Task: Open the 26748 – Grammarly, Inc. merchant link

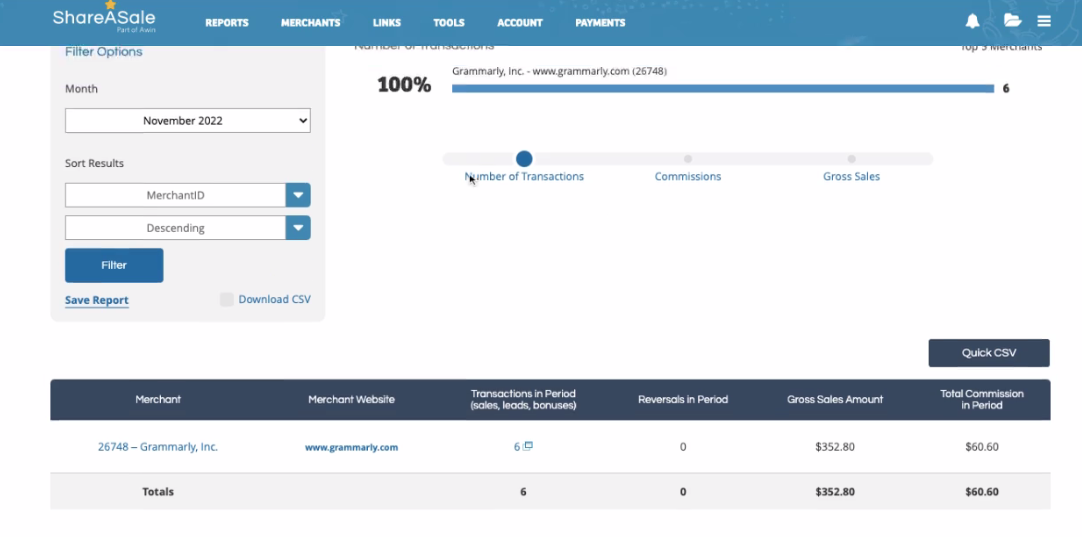Action: pyautogui.click(x=157, y=447)
